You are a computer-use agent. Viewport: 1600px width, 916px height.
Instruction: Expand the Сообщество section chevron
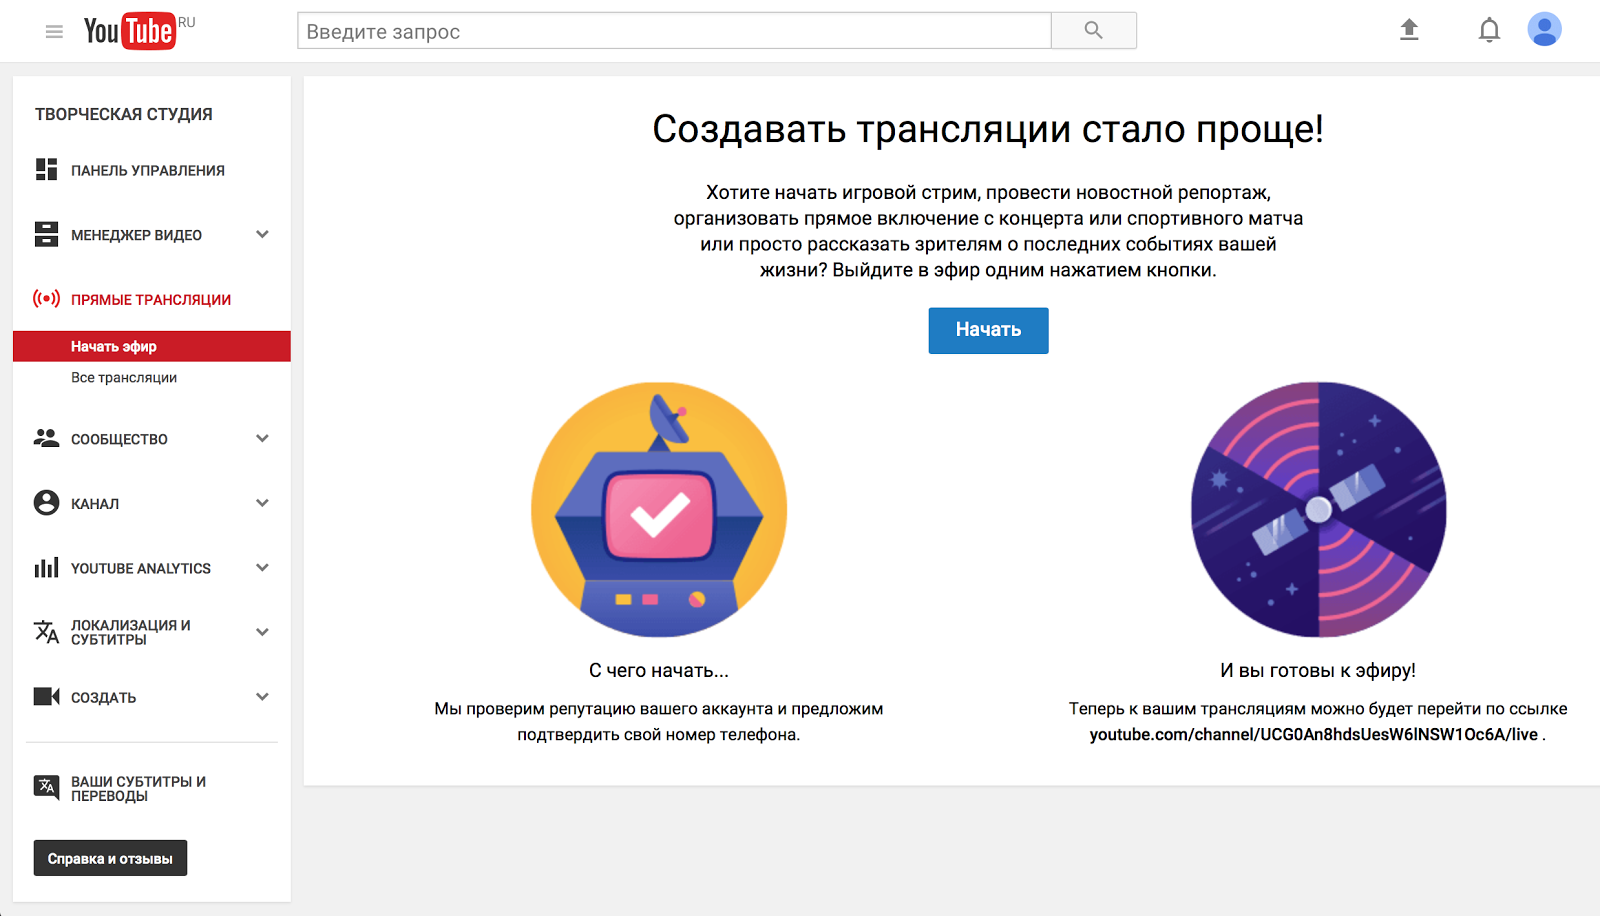click(262, 439)
